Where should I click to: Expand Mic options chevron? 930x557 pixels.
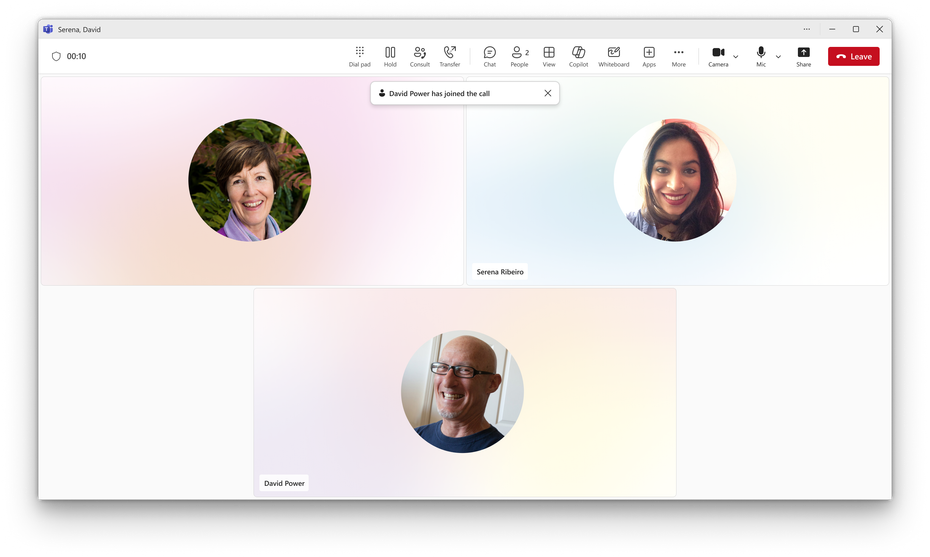[778, 57]
